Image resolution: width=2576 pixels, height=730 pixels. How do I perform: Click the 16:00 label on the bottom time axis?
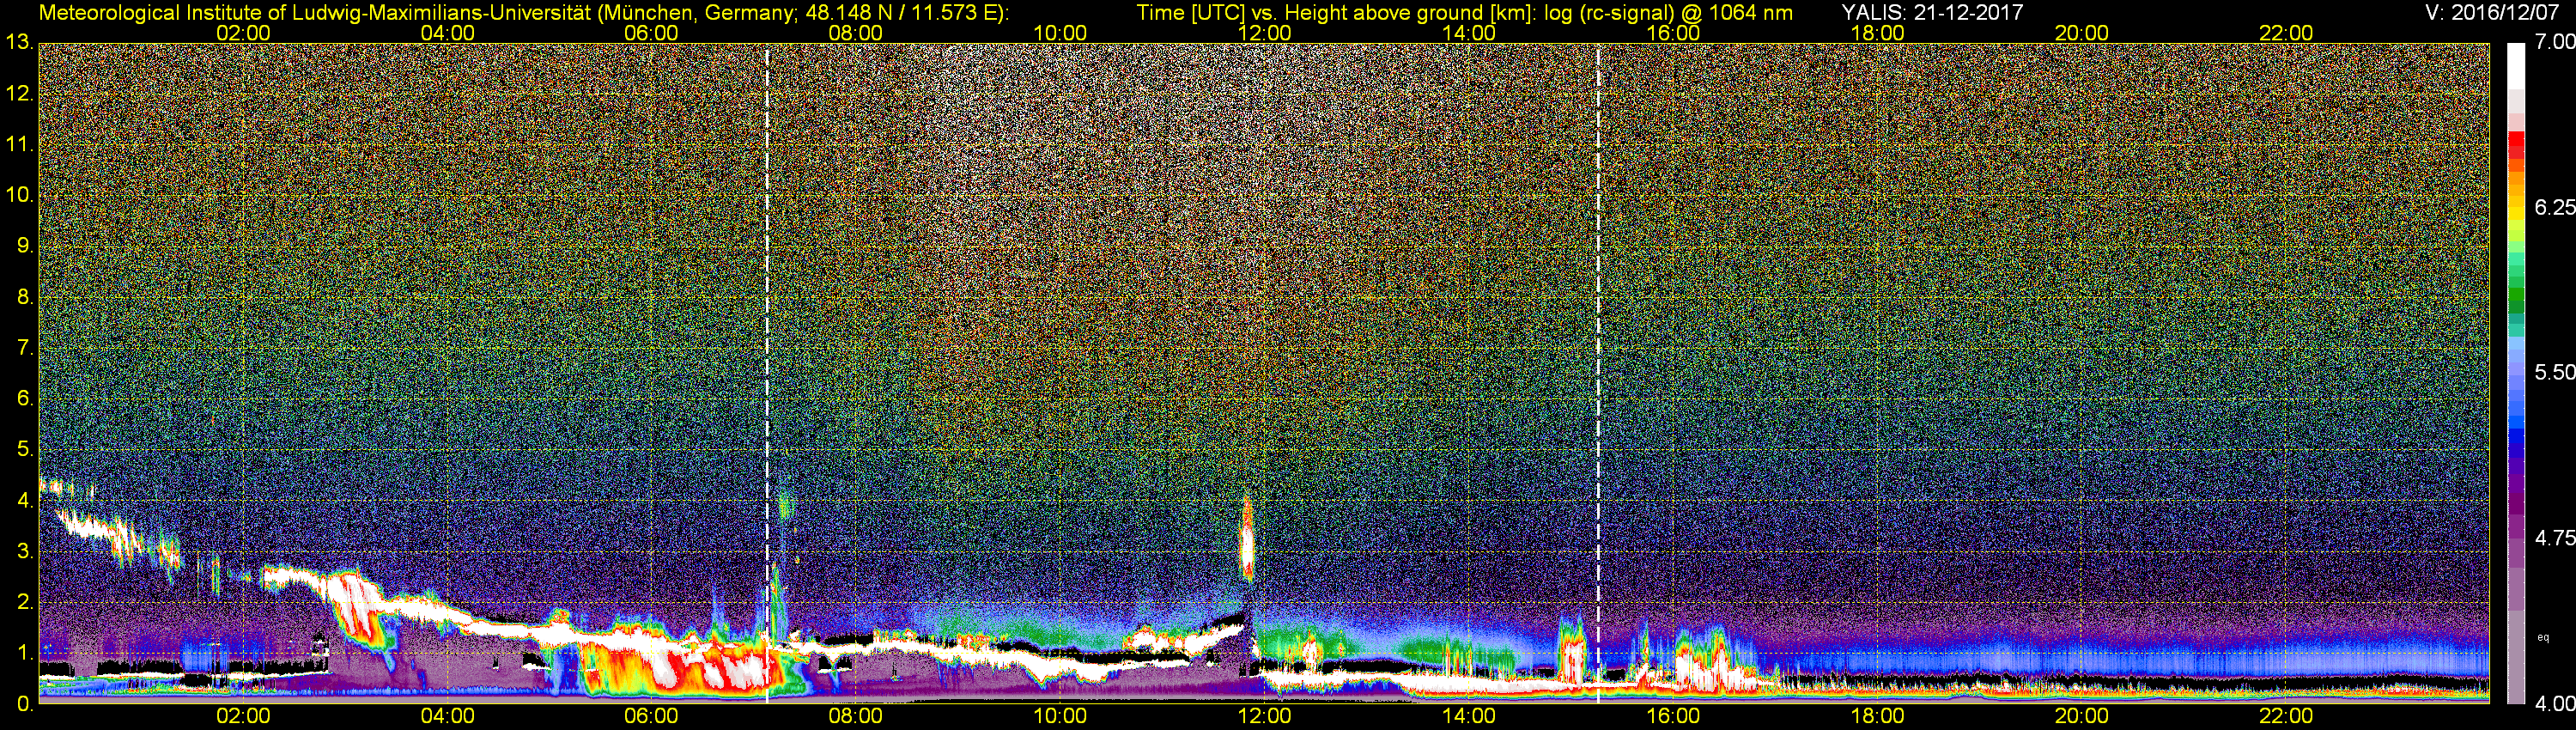point(1673,716)
